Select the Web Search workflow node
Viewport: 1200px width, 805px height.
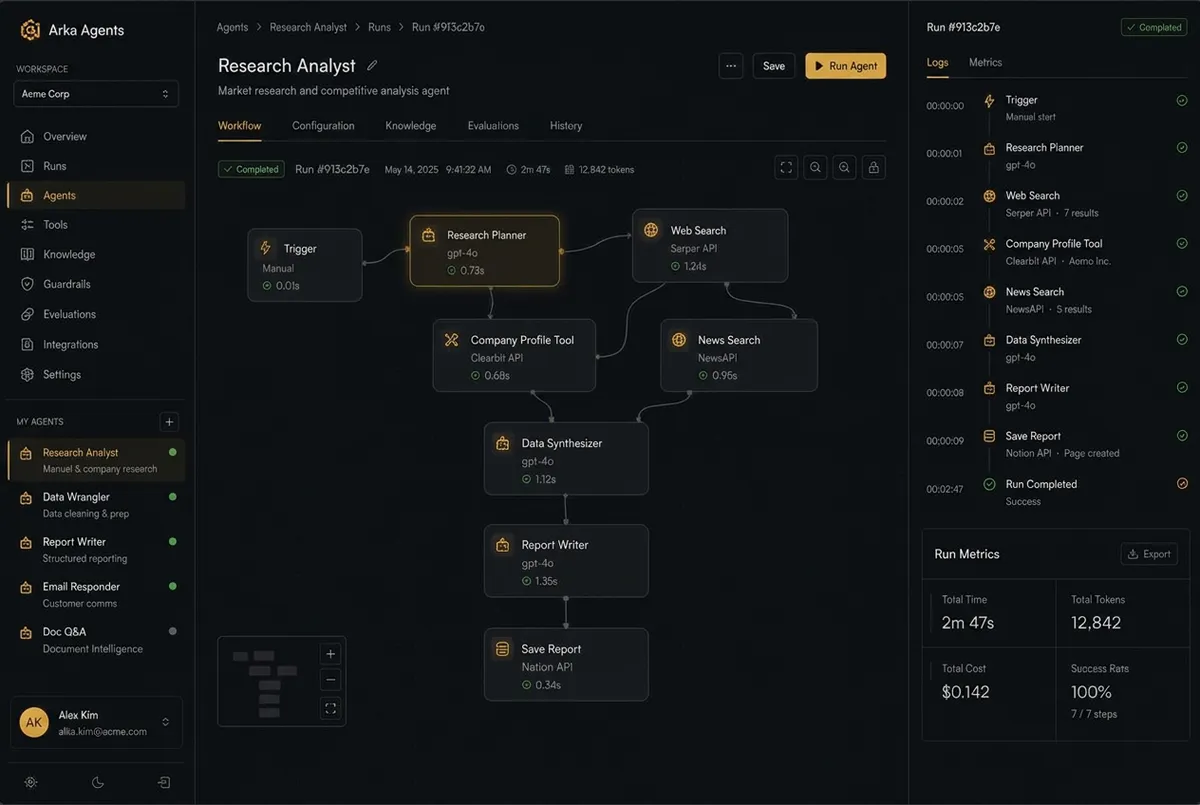(710, 246)
